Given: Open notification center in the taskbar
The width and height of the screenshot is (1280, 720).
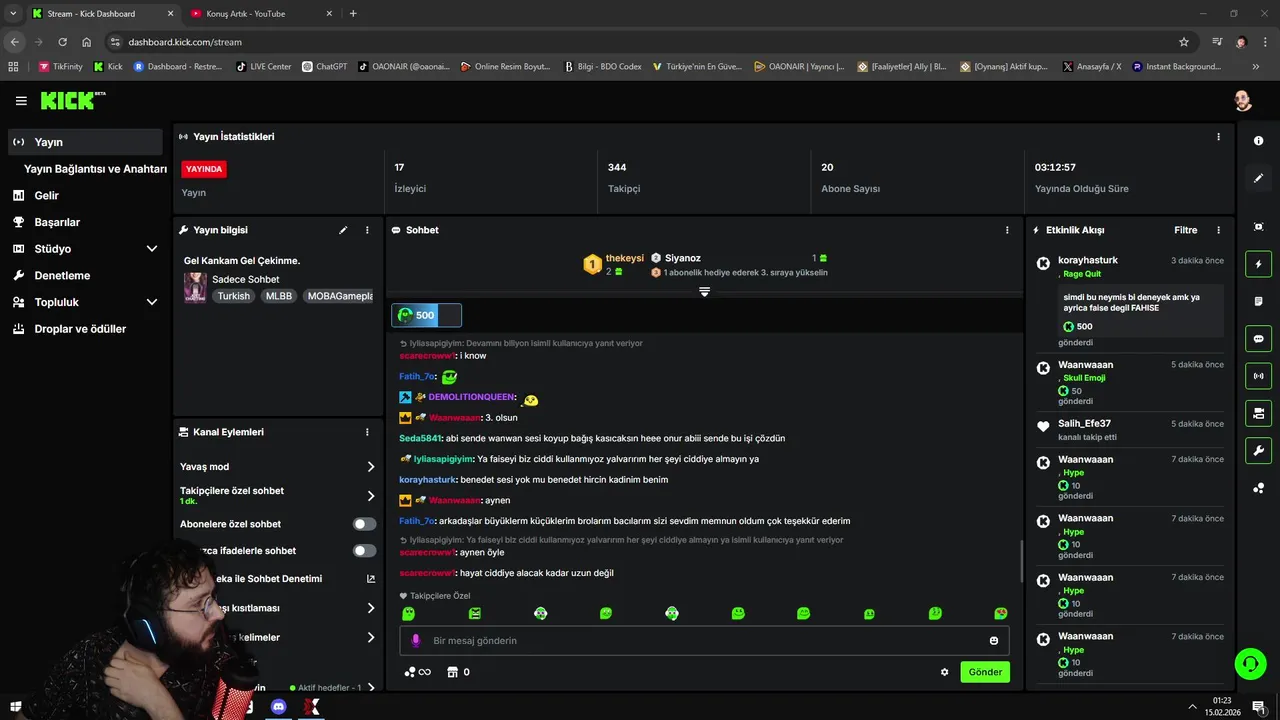Looking at the screenshot, I should click(x=1258, y=707).
